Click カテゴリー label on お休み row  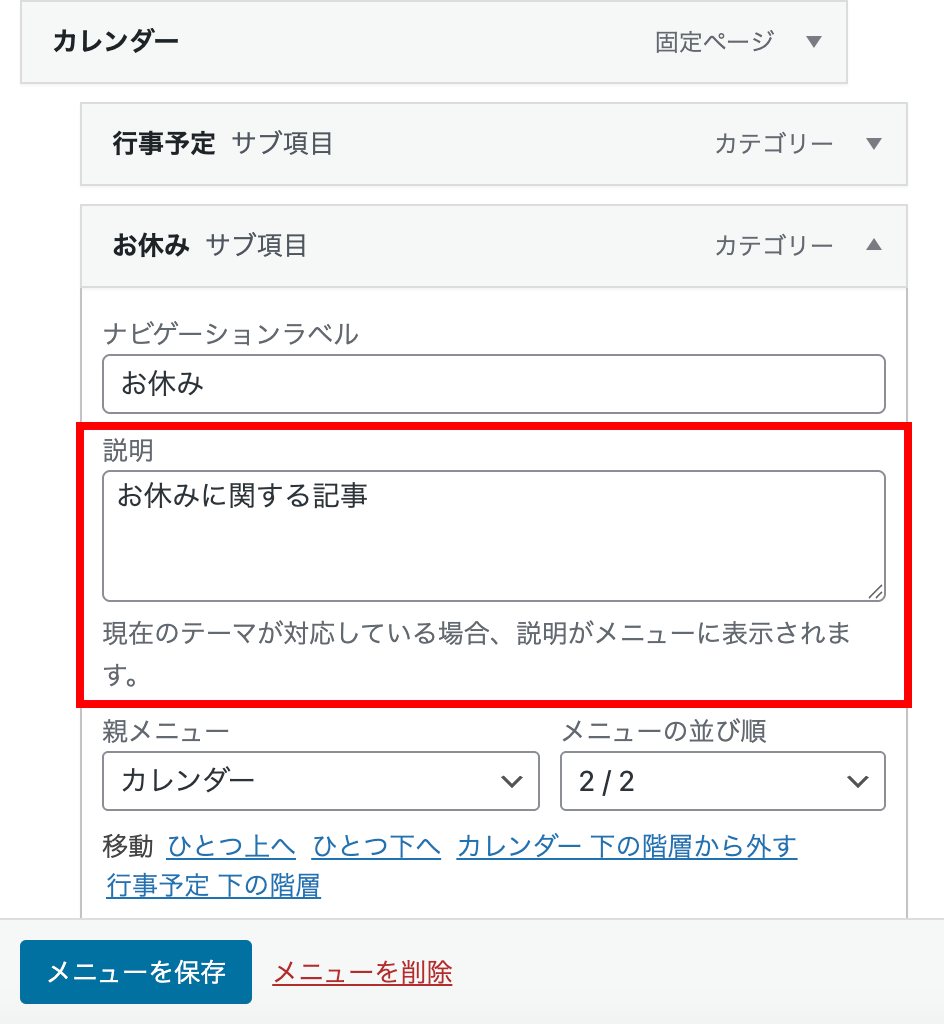pyautogui.click(x=773, y=245)
